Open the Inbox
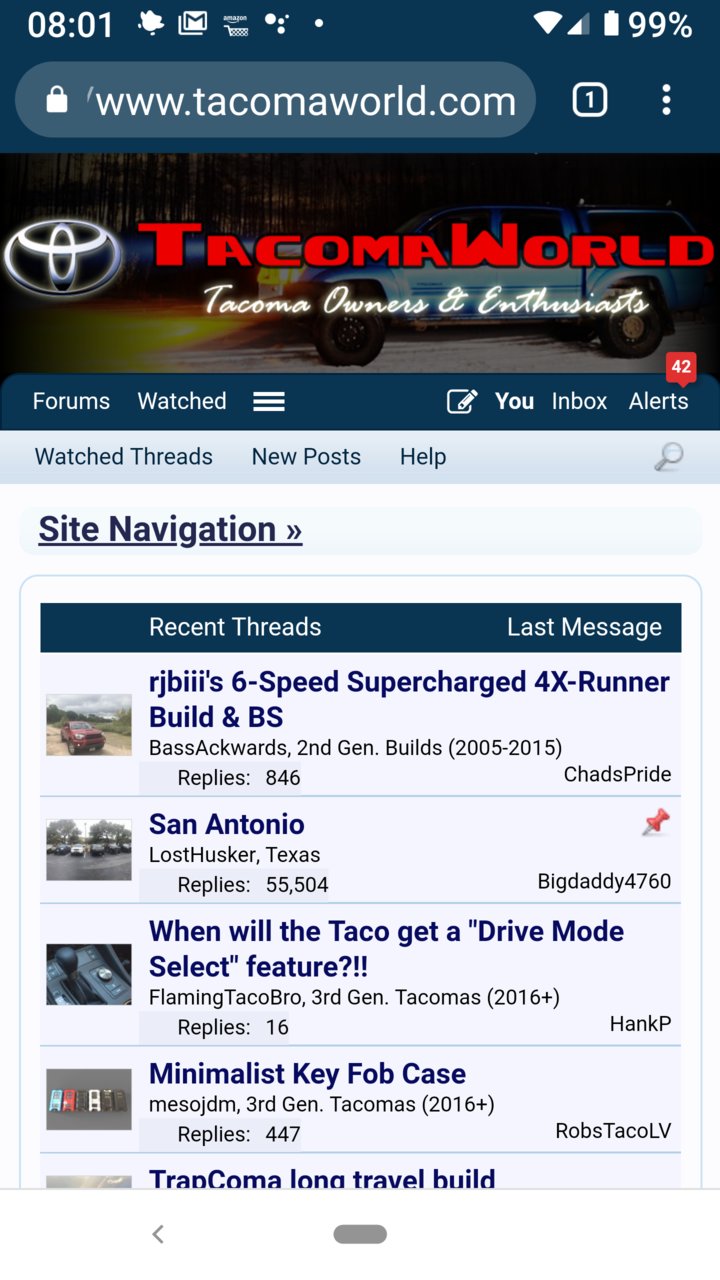The width and height of the screenshot is (720, 1280). [579, 401]
